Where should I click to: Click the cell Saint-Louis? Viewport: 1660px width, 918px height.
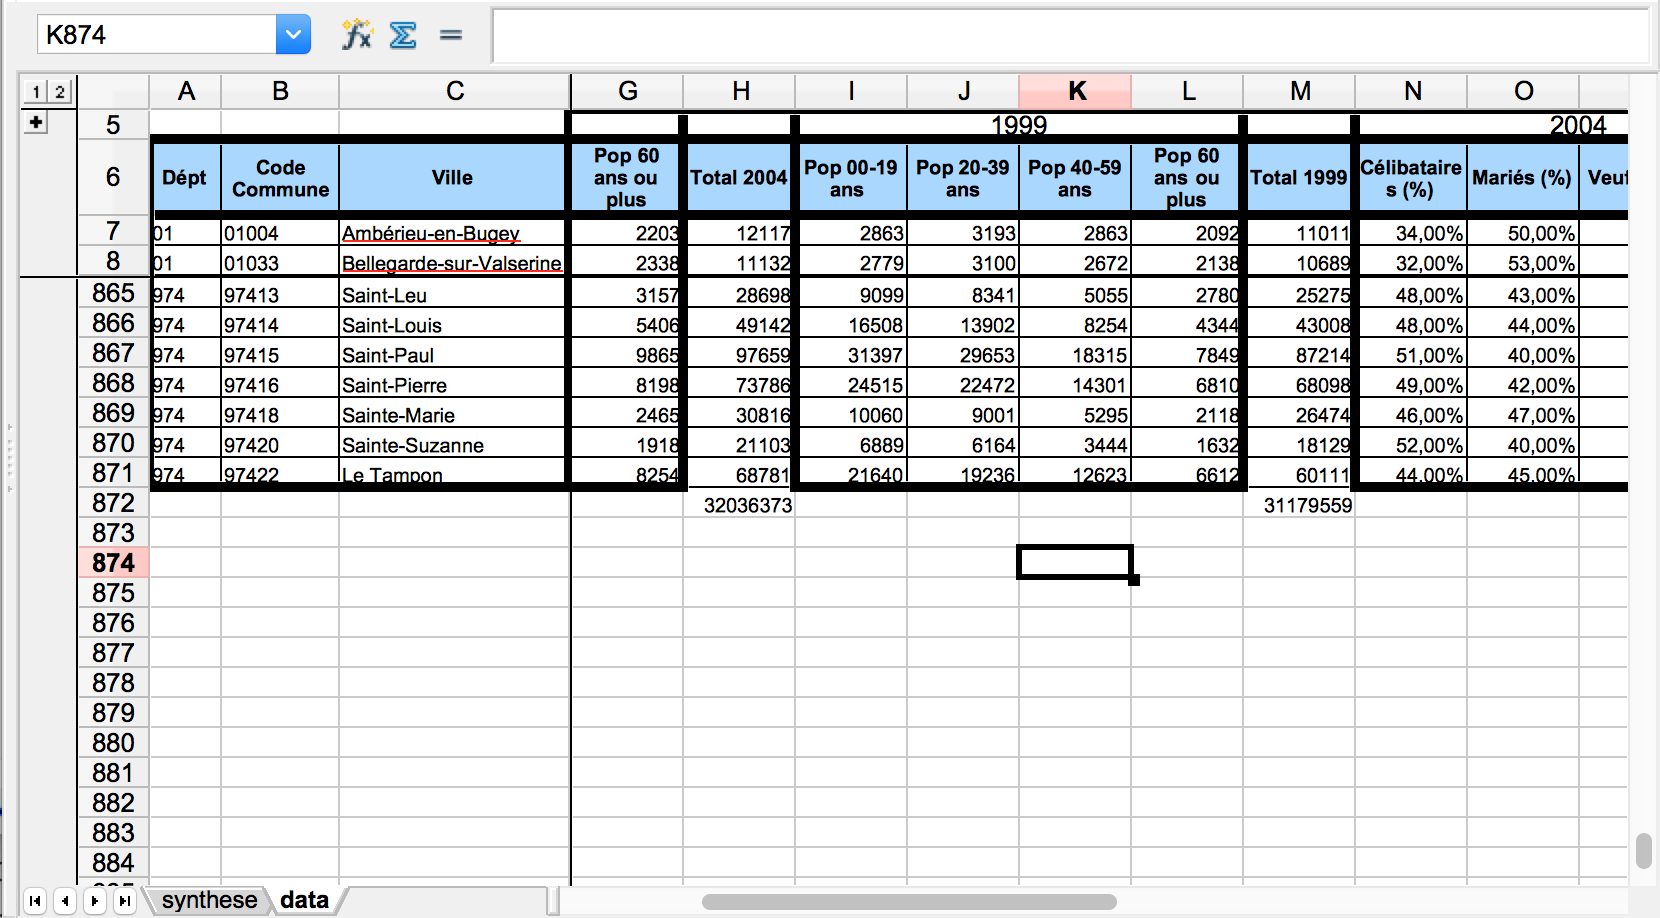coord(453,325)
